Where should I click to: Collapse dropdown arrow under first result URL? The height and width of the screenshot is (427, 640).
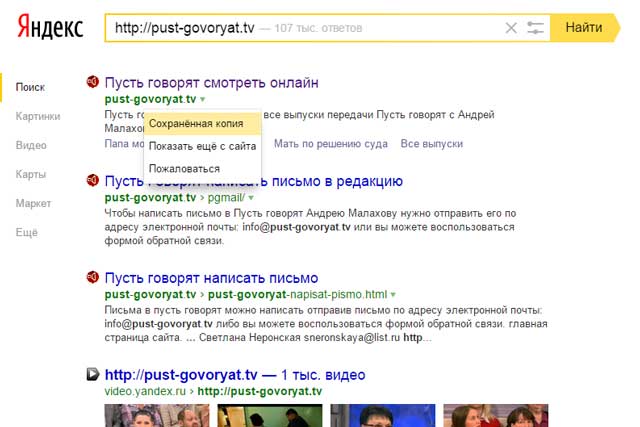tap(201, 100)
